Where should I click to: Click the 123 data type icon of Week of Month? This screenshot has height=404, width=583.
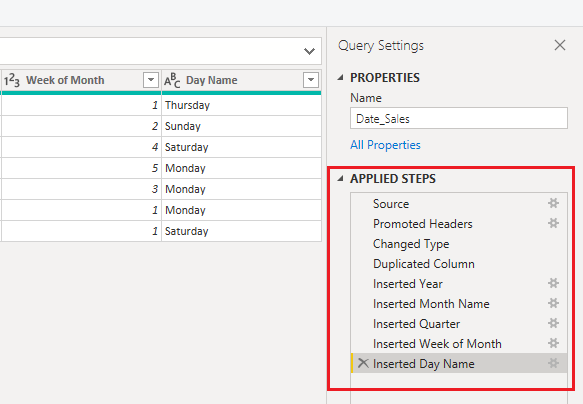click(x=12, y=80)
